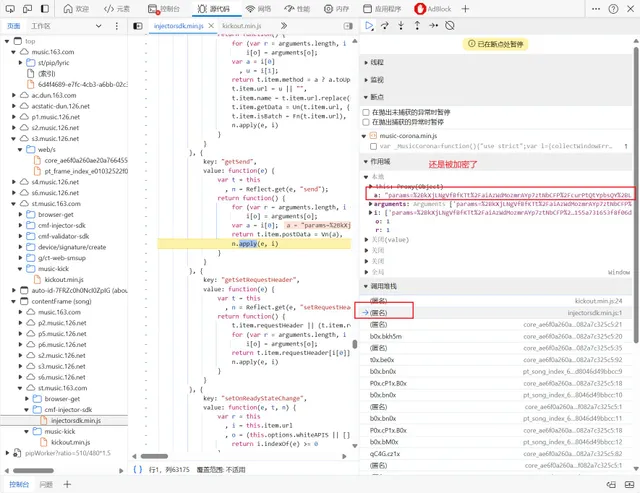The image size is (640, 493).
Task: Toggle the navigator pane icon
Action: (138, 26)
